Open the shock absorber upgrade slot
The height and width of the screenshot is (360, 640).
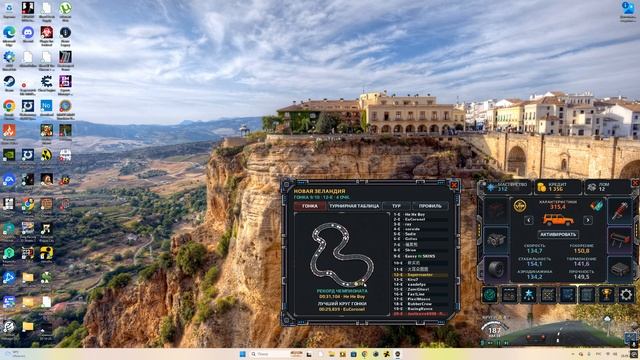620,211
